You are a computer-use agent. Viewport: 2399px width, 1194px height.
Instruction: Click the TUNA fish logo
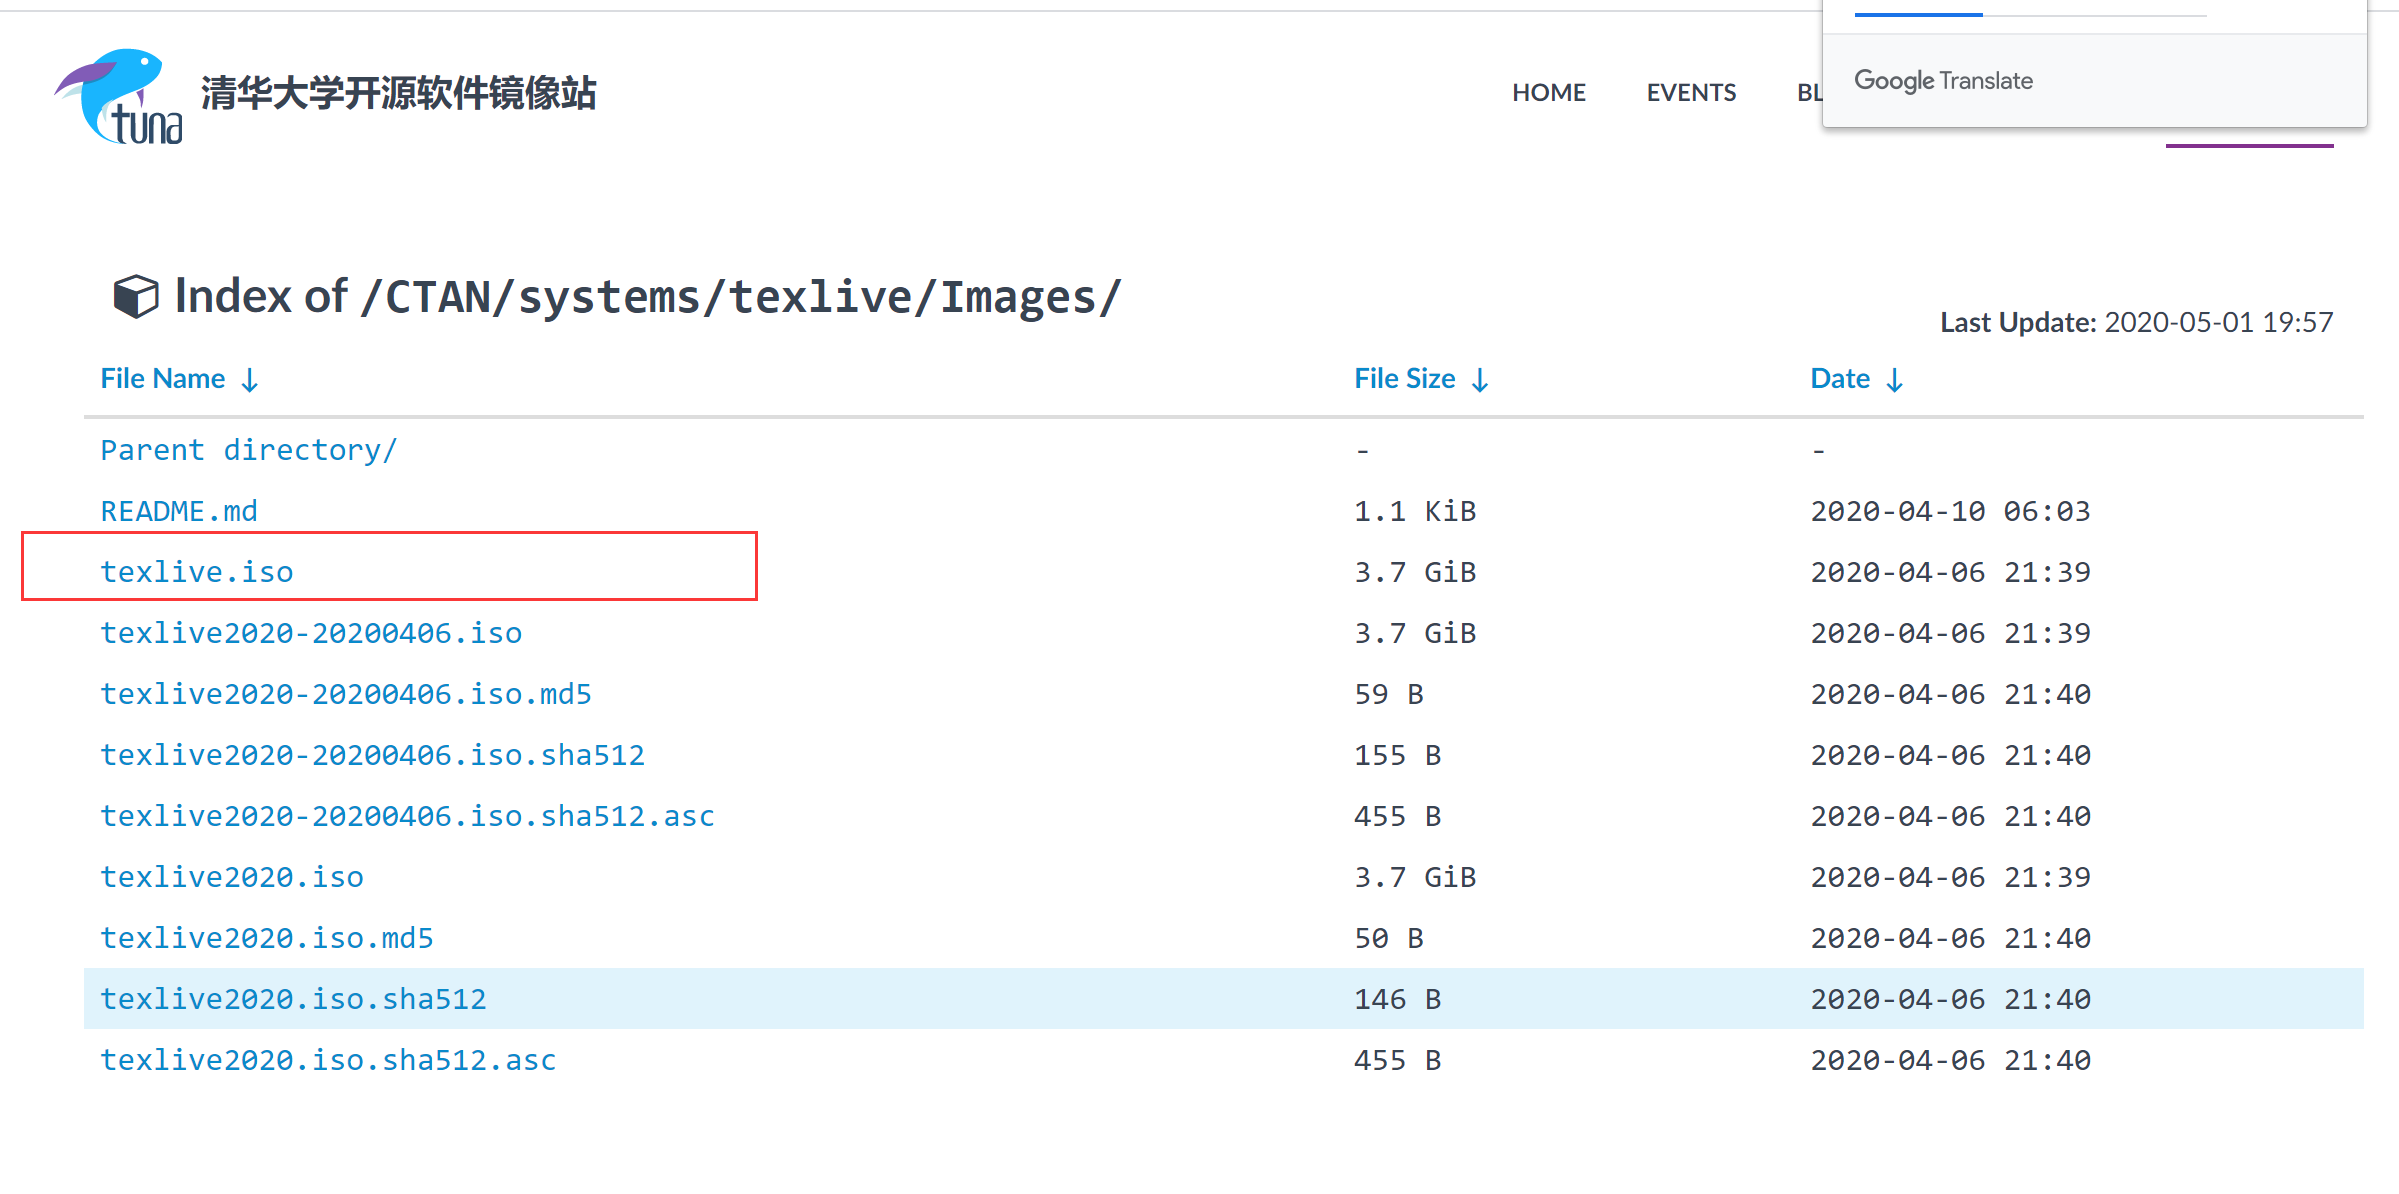pyautogui.click(x=118, y=96)
